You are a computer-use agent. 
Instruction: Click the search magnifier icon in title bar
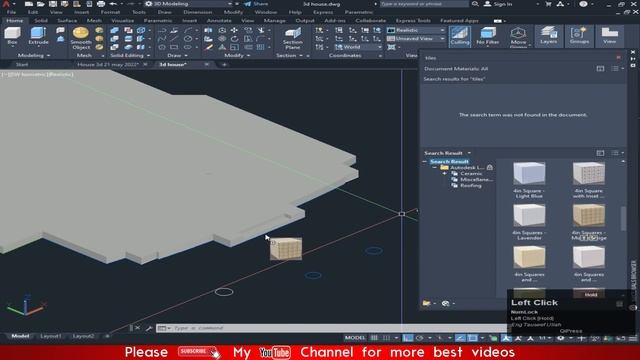tap(475, 4)
